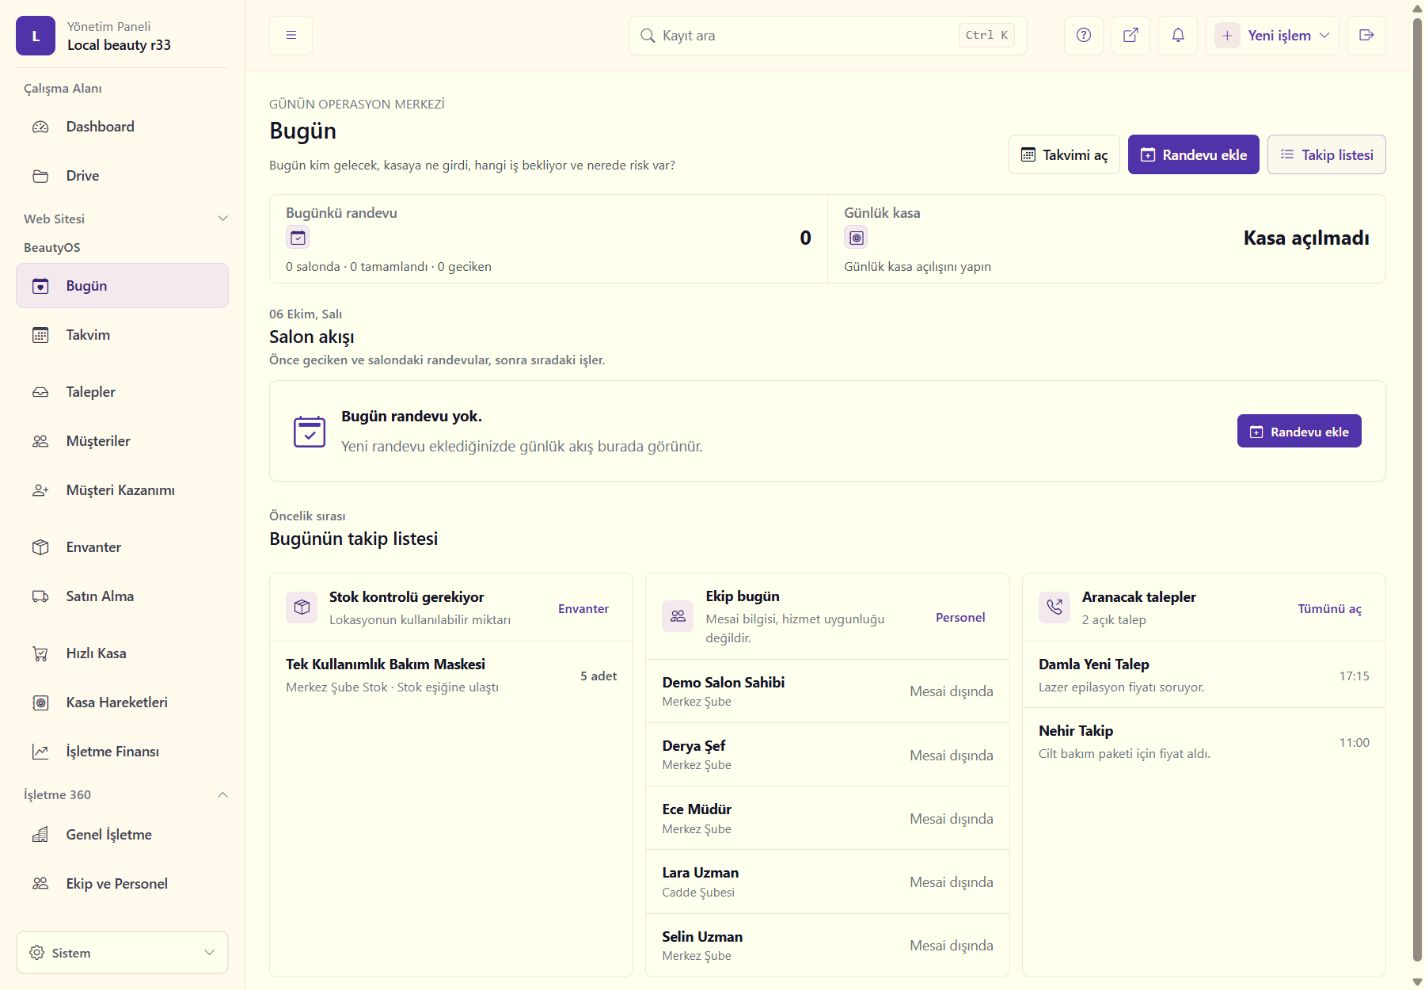This screenshot has width=1425, height=990.
Task: Open Envanter from the sidebar
Action: tap(122, 547)
